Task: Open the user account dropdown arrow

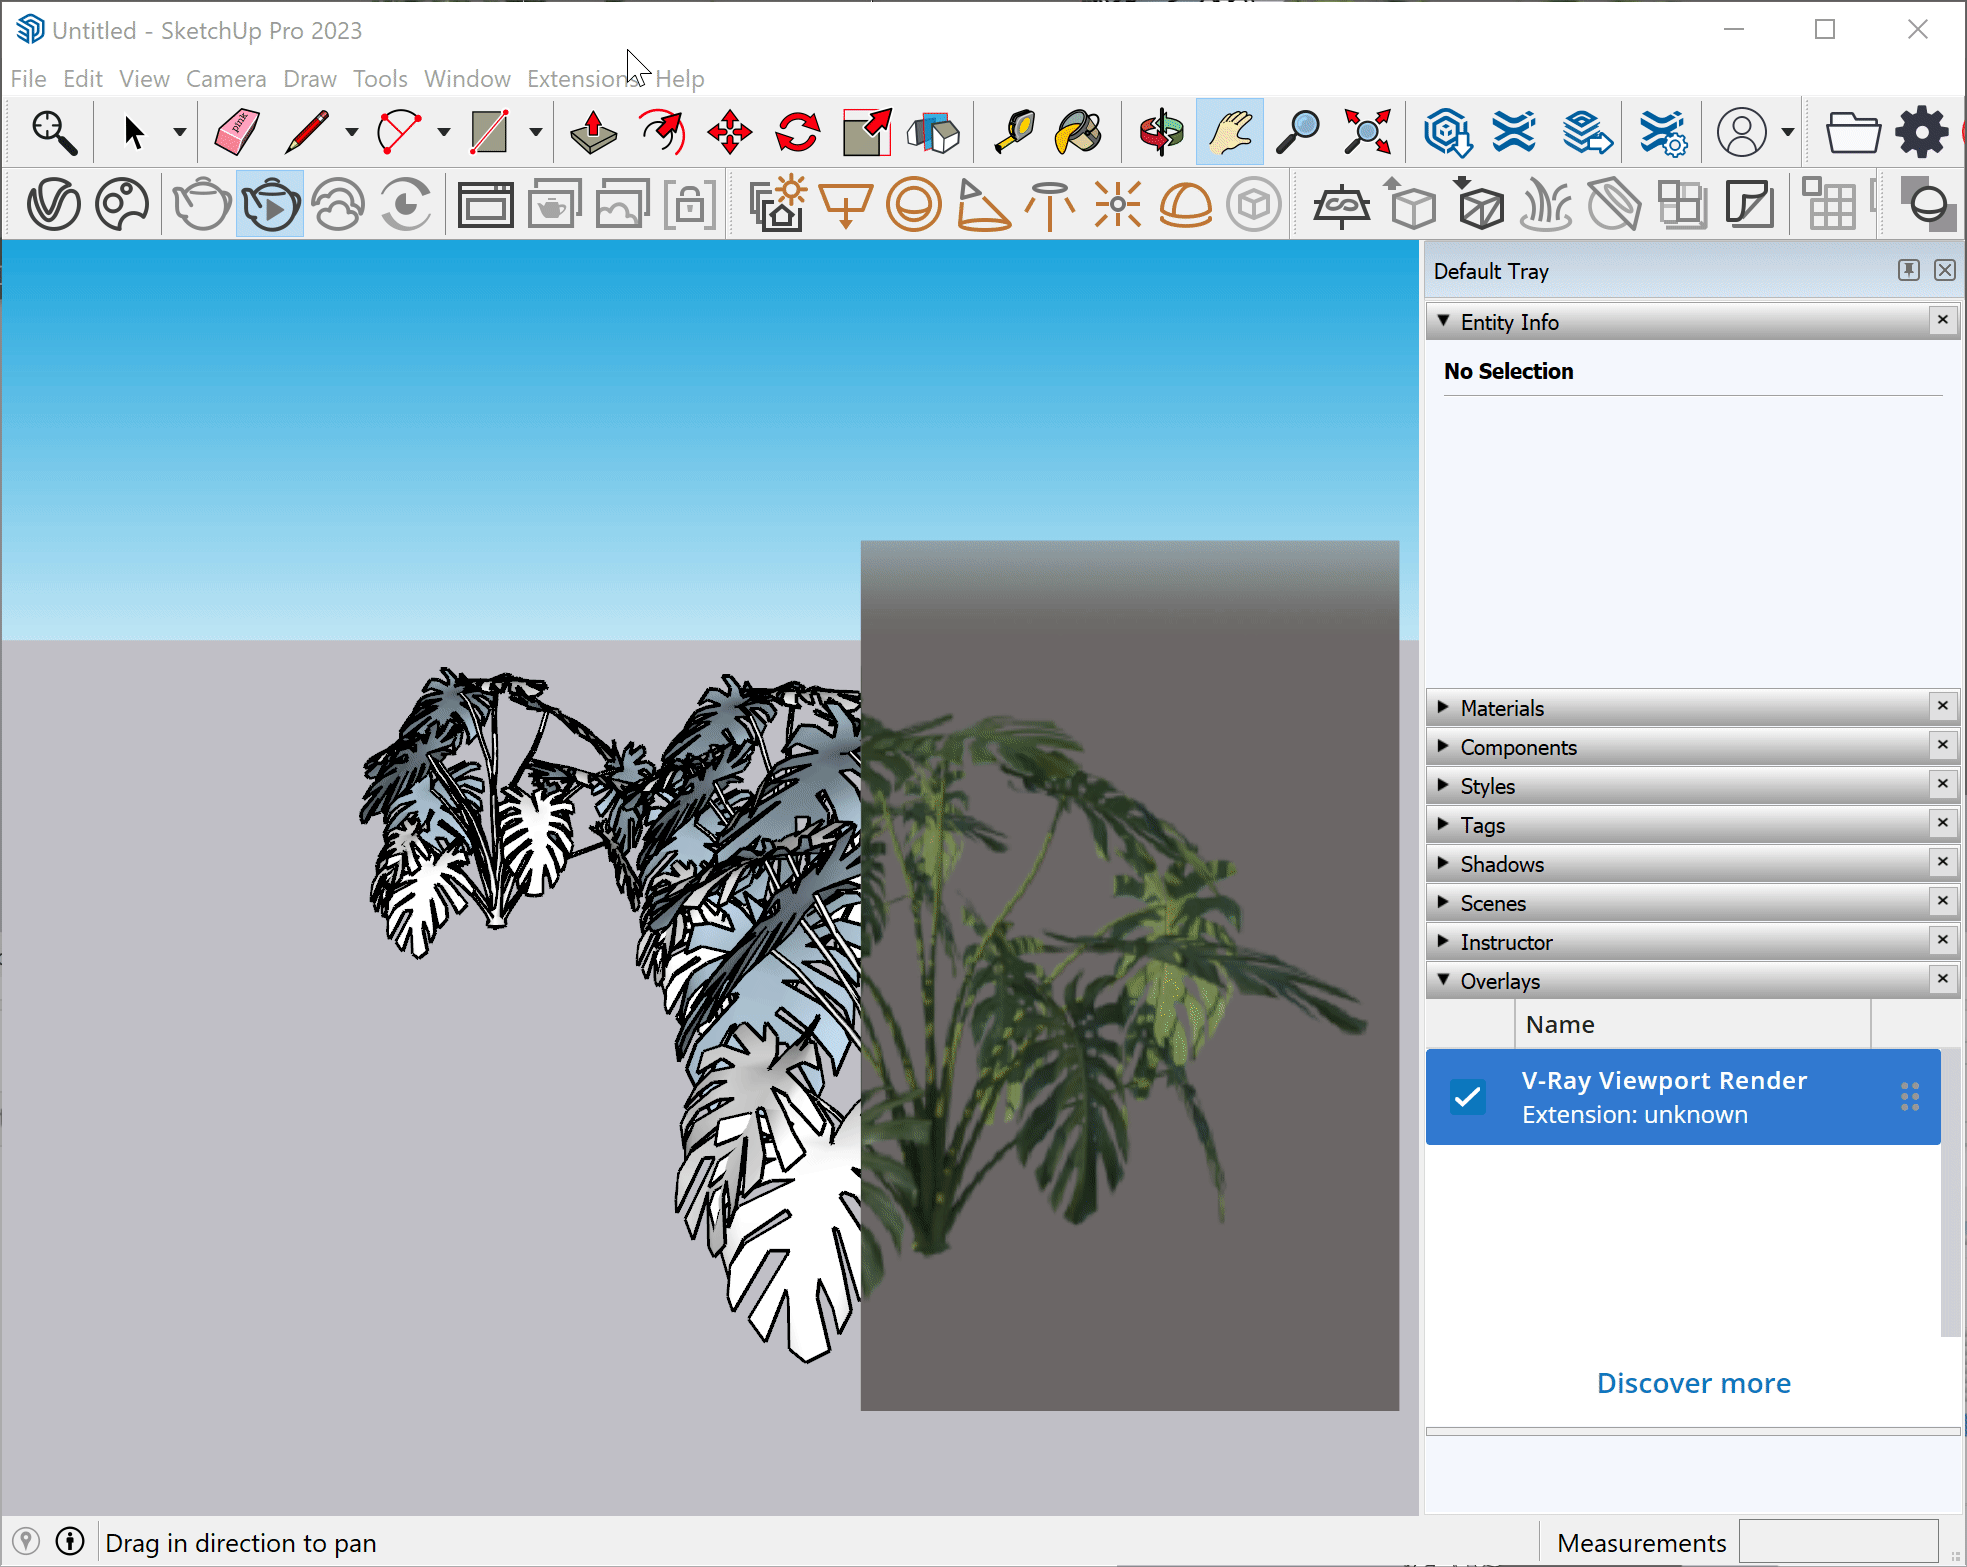Action: [1788, 133]
